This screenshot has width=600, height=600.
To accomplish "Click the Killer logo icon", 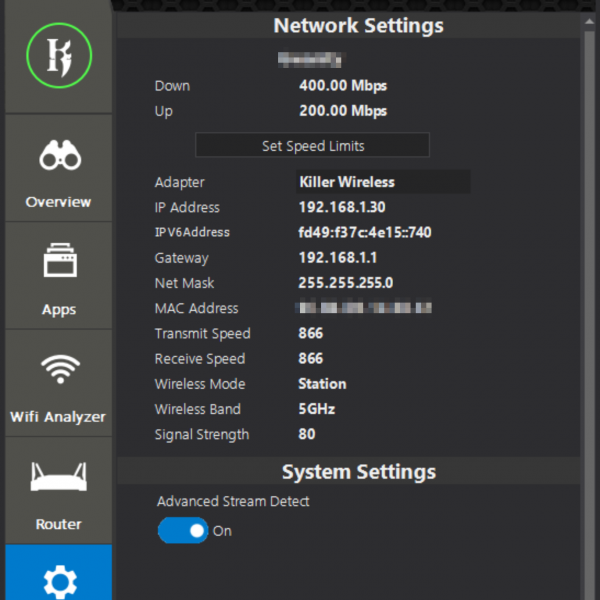I will coord(58,56).
